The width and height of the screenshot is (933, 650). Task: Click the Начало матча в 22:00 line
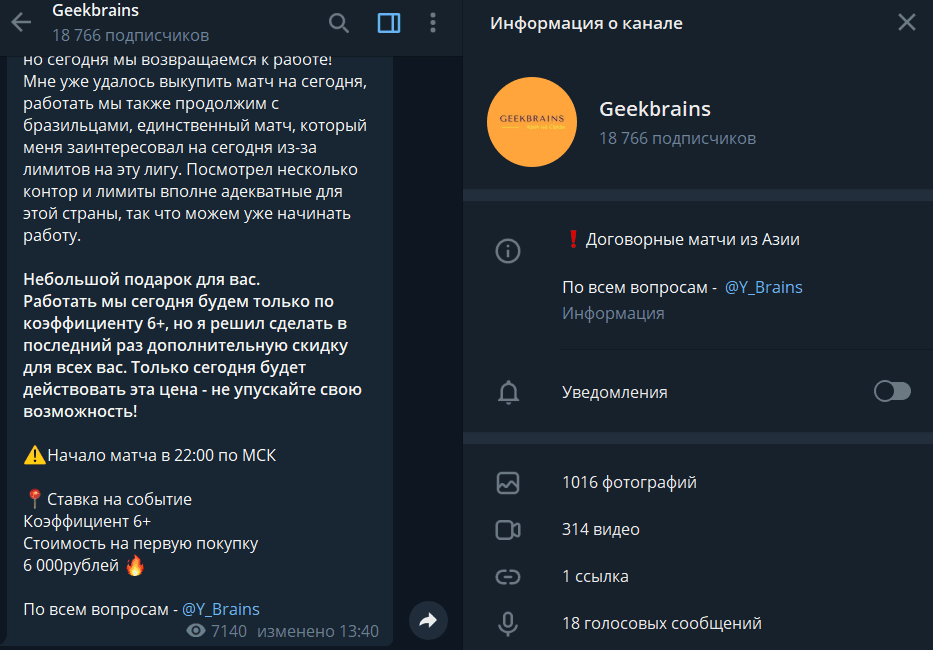click(x=161, y=455)
